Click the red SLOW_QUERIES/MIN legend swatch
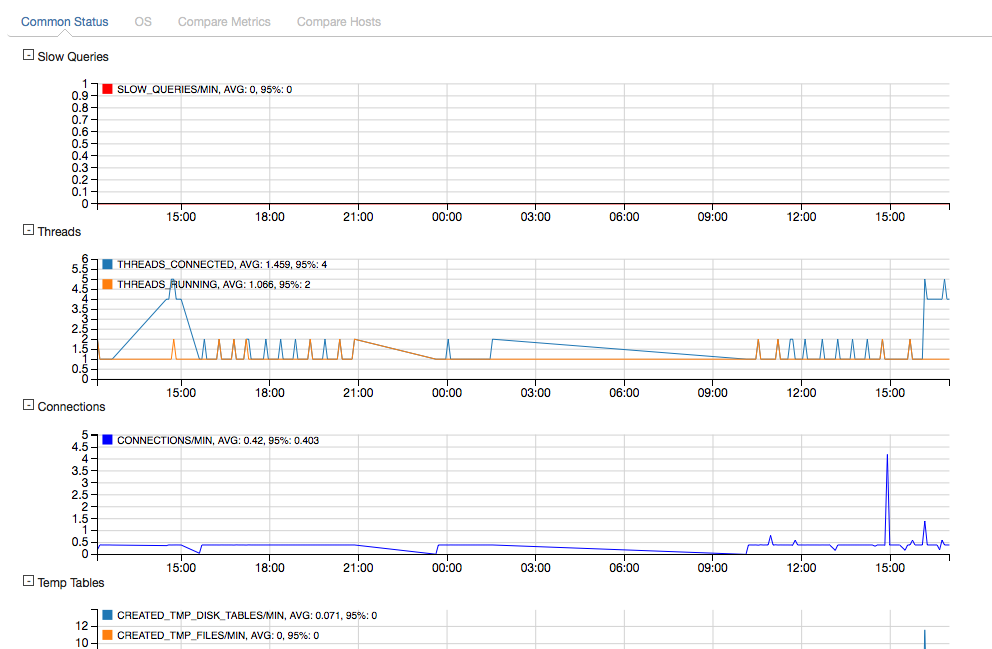Viewport: 992px width, 649px height. [107, 90]
